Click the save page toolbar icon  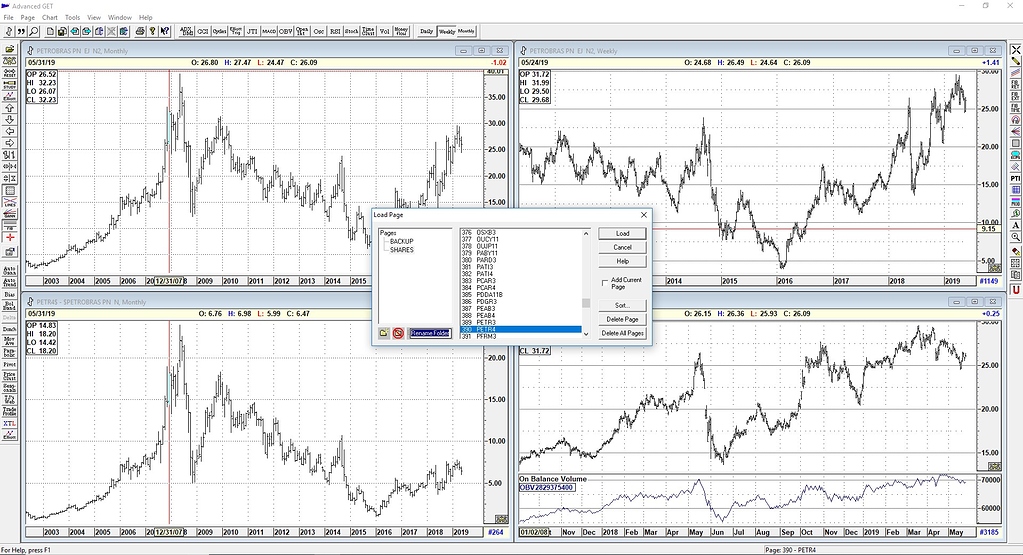click(63, 31)
